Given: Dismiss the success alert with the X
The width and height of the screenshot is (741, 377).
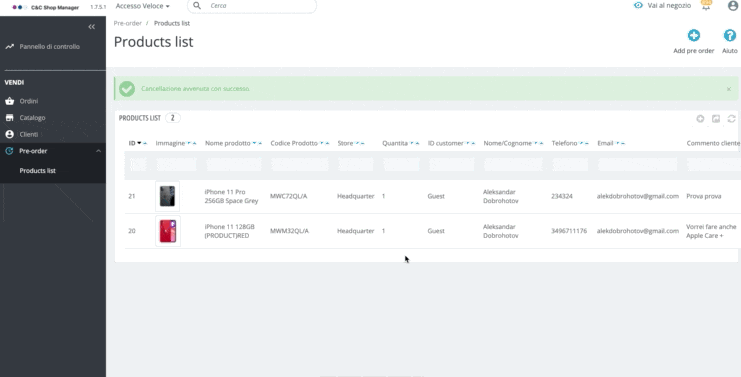Looking at the screenshot, I should point(729,89).
